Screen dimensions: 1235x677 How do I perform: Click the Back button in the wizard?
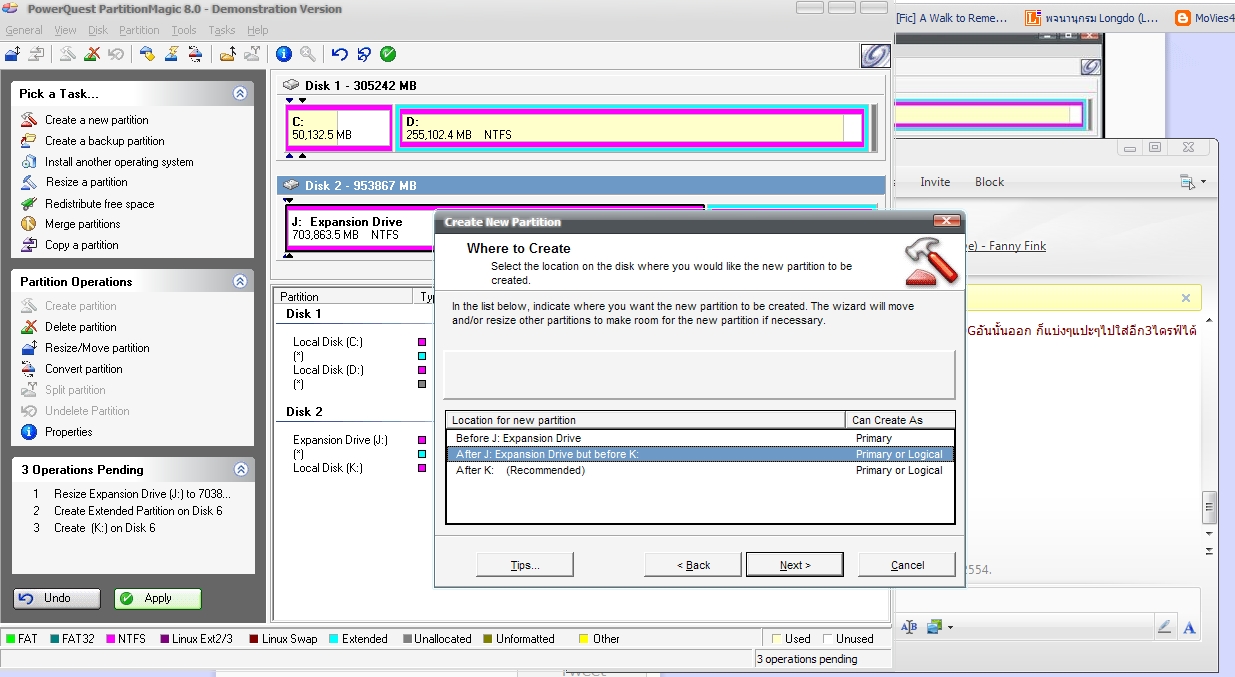point(693,565)
